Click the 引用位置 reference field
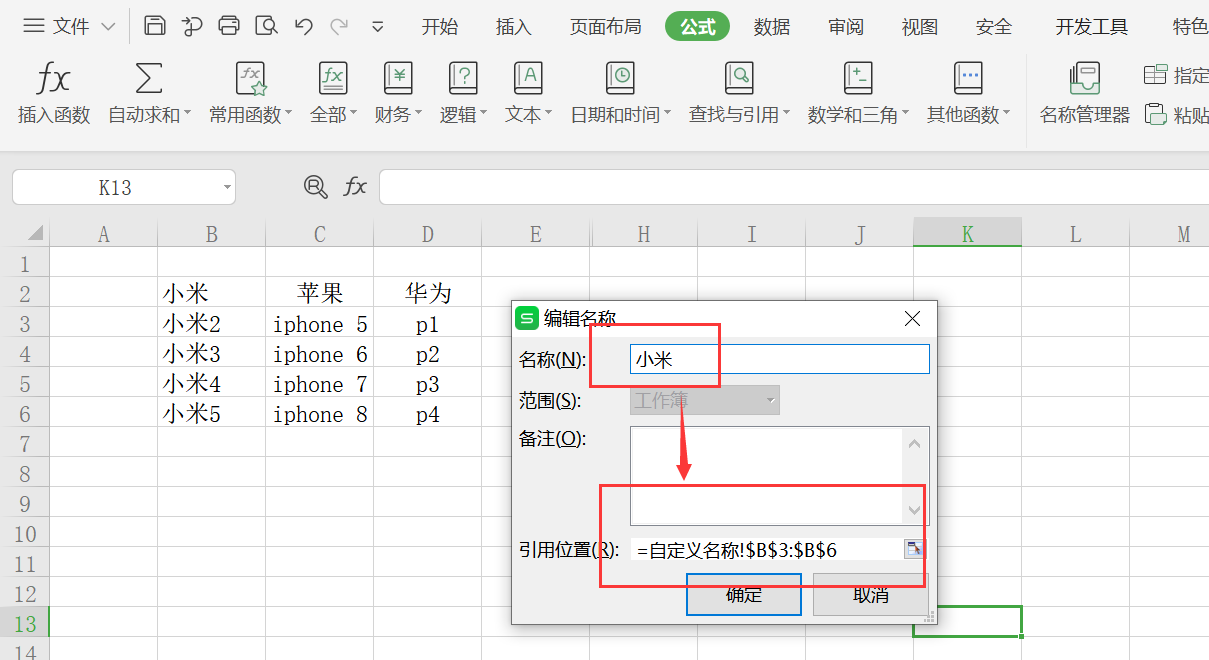This screenshot has height=660, width=1209. coord(767,549)
